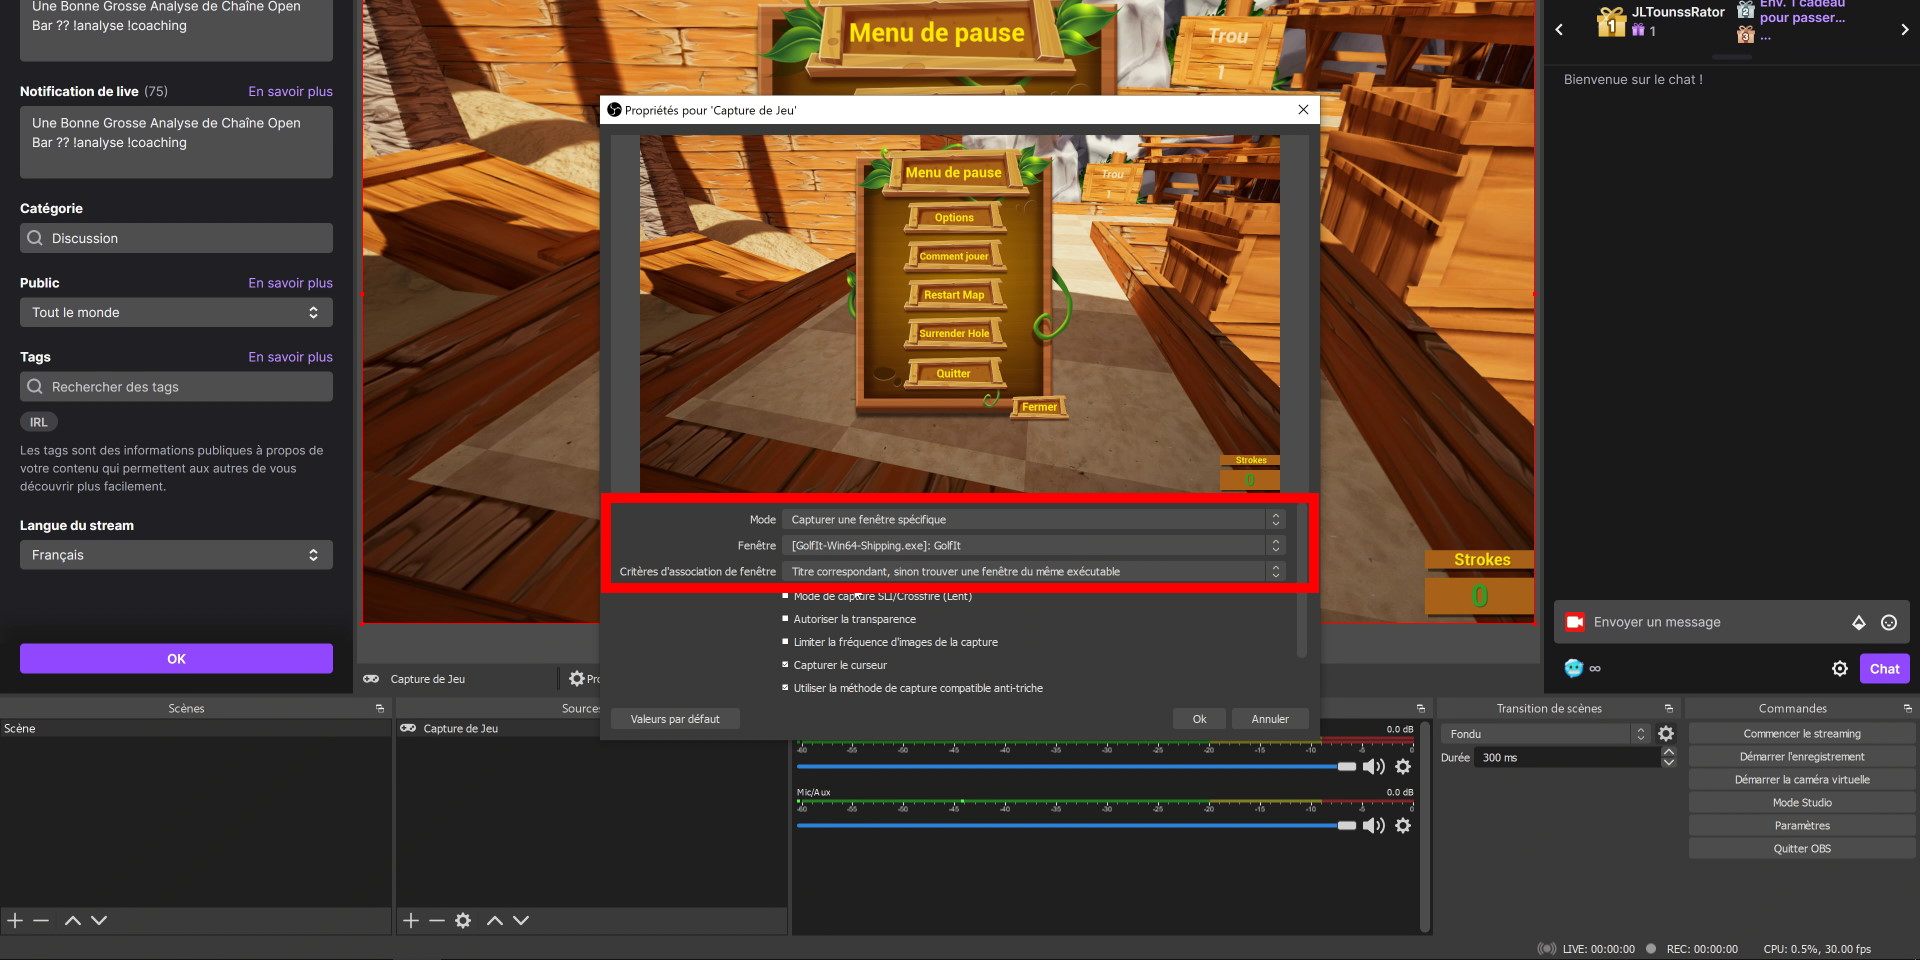Open the Tout le monde audience dropdown

pos(176,312)
